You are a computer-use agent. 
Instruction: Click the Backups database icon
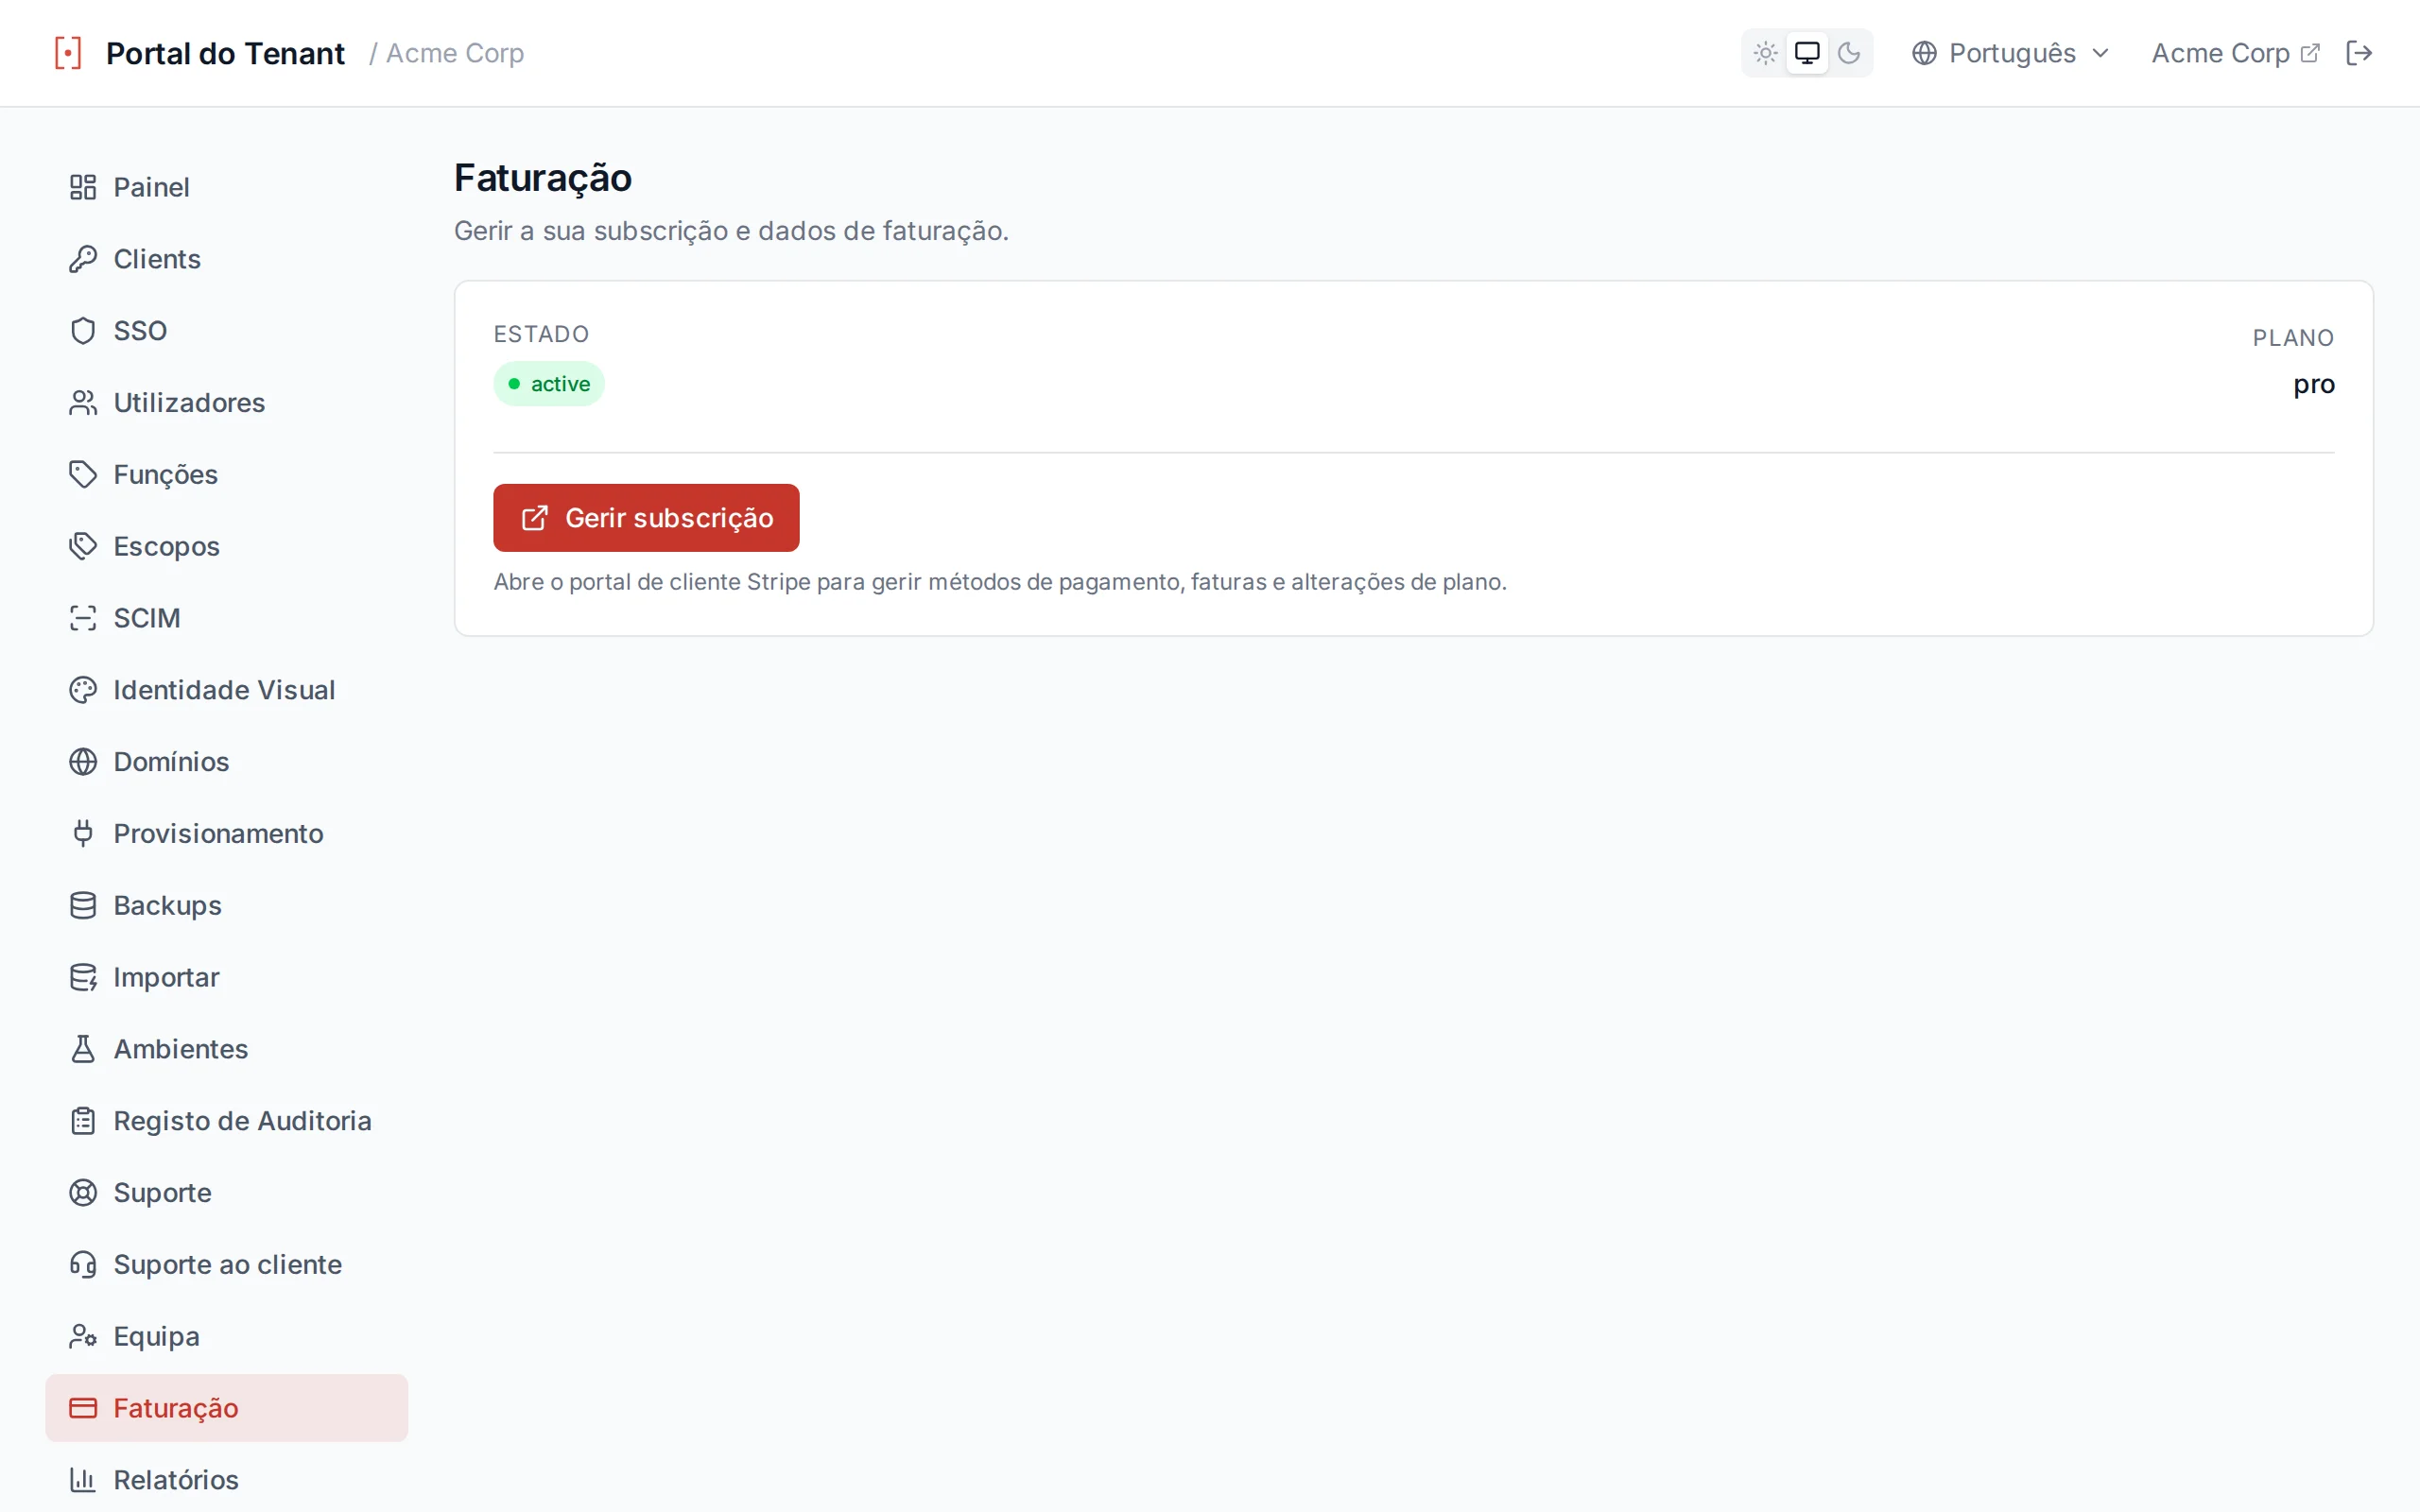(x=83, y=905)
